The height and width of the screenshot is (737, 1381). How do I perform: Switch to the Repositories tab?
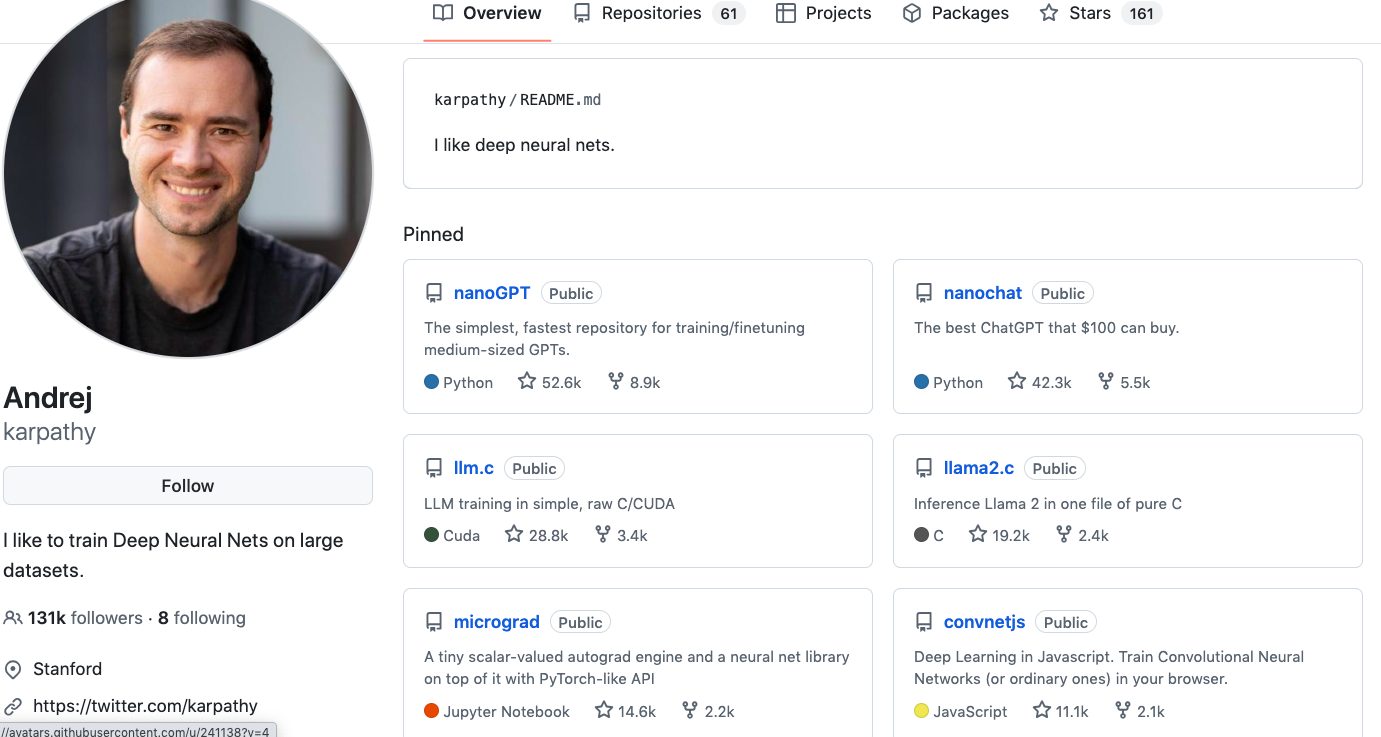651,13
